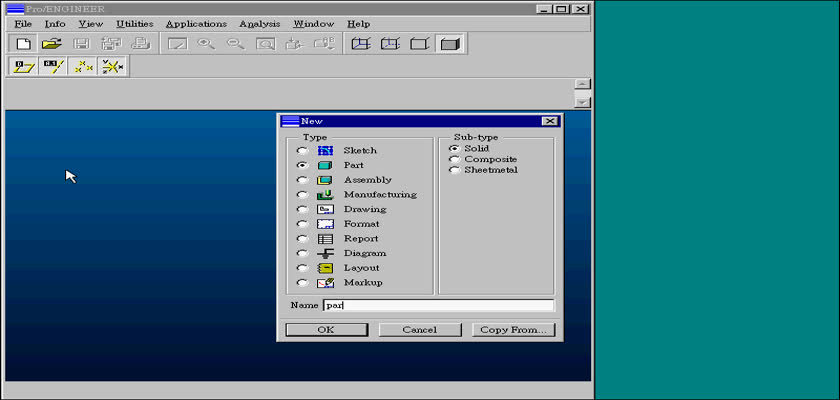Click the Sketch type icon
This screenshot has width=840, height=400.
pos(325,150)
